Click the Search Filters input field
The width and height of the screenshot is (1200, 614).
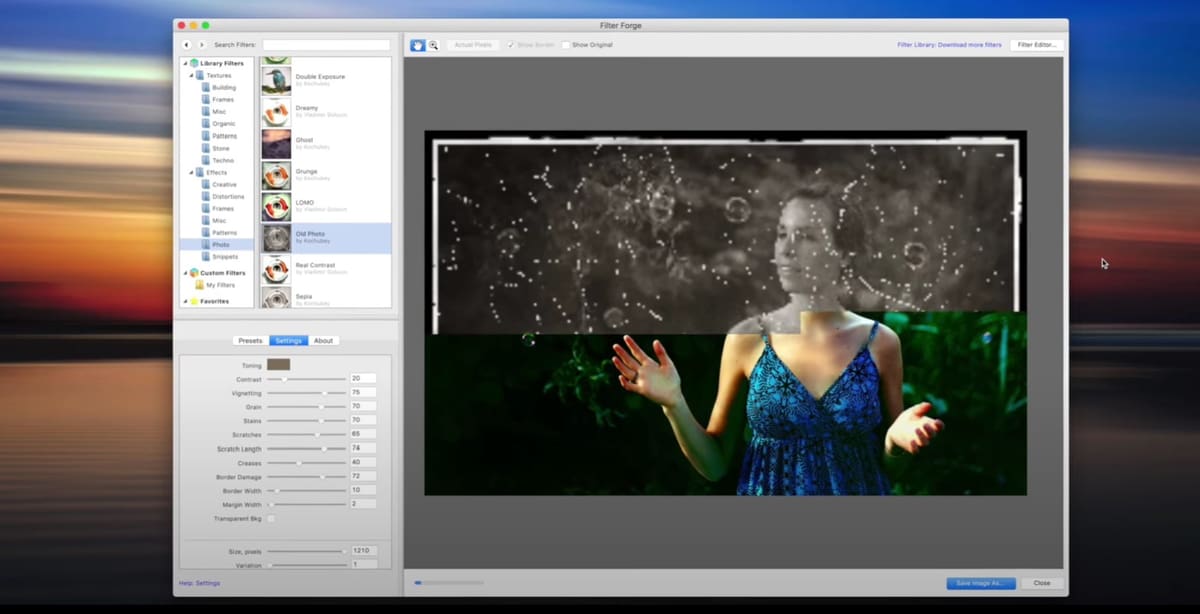(x=326, y=45)
